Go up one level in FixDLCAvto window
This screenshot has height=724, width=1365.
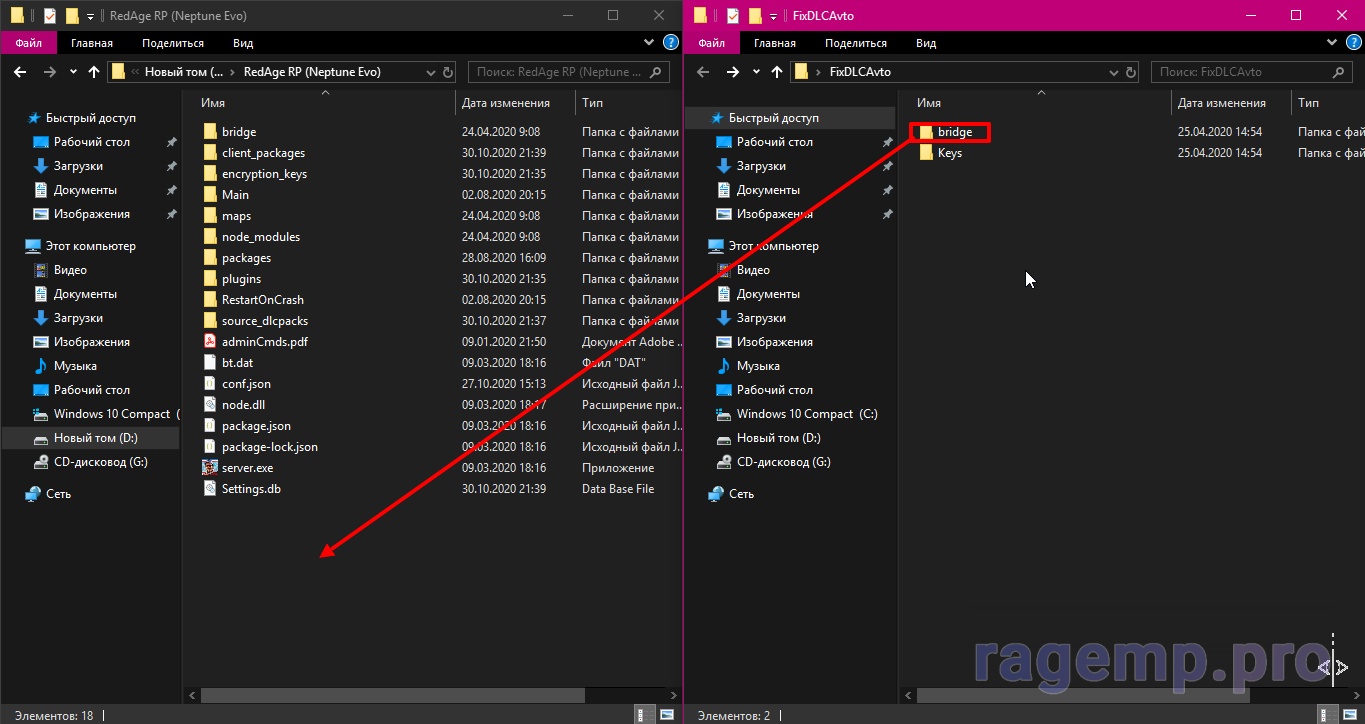coord(777,72)
